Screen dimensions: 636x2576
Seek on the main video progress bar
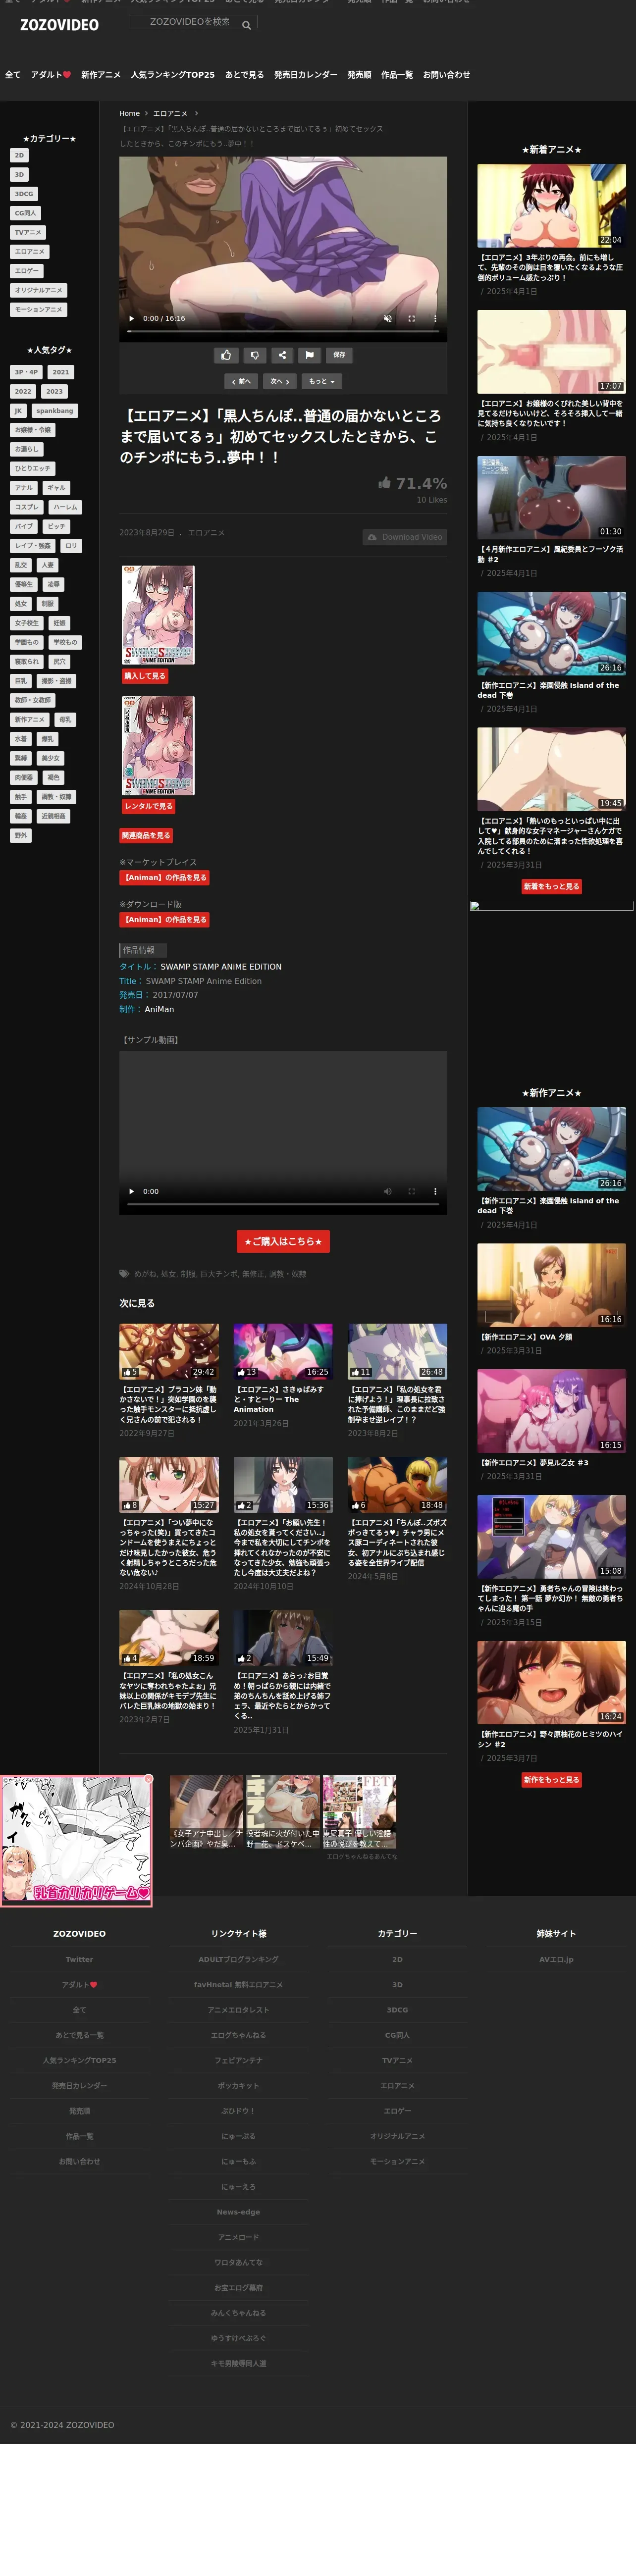pos(283,331)
